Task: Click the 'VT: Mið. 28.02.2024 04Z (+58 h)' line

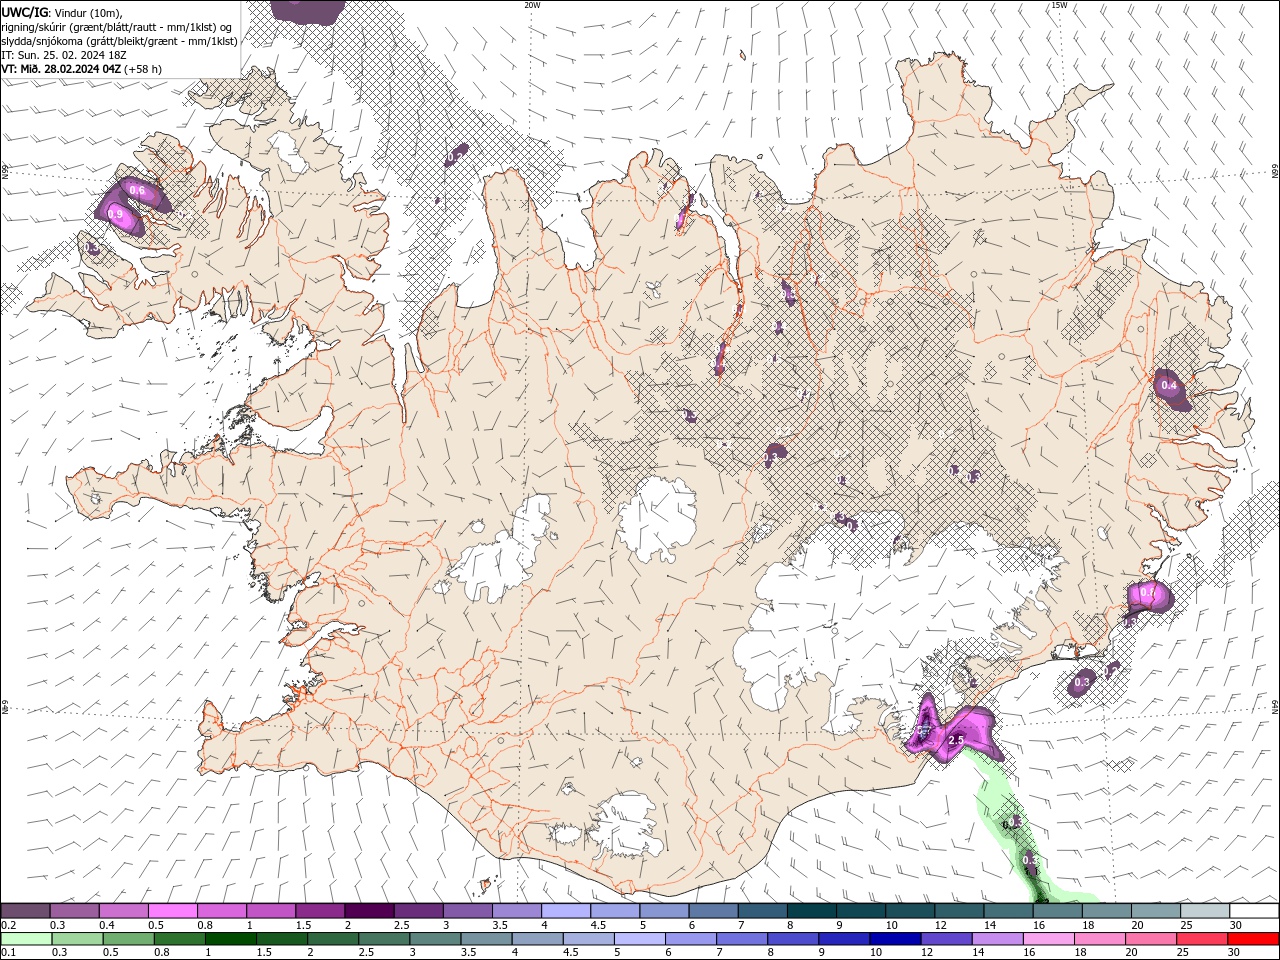Action: tap(82, 69)
